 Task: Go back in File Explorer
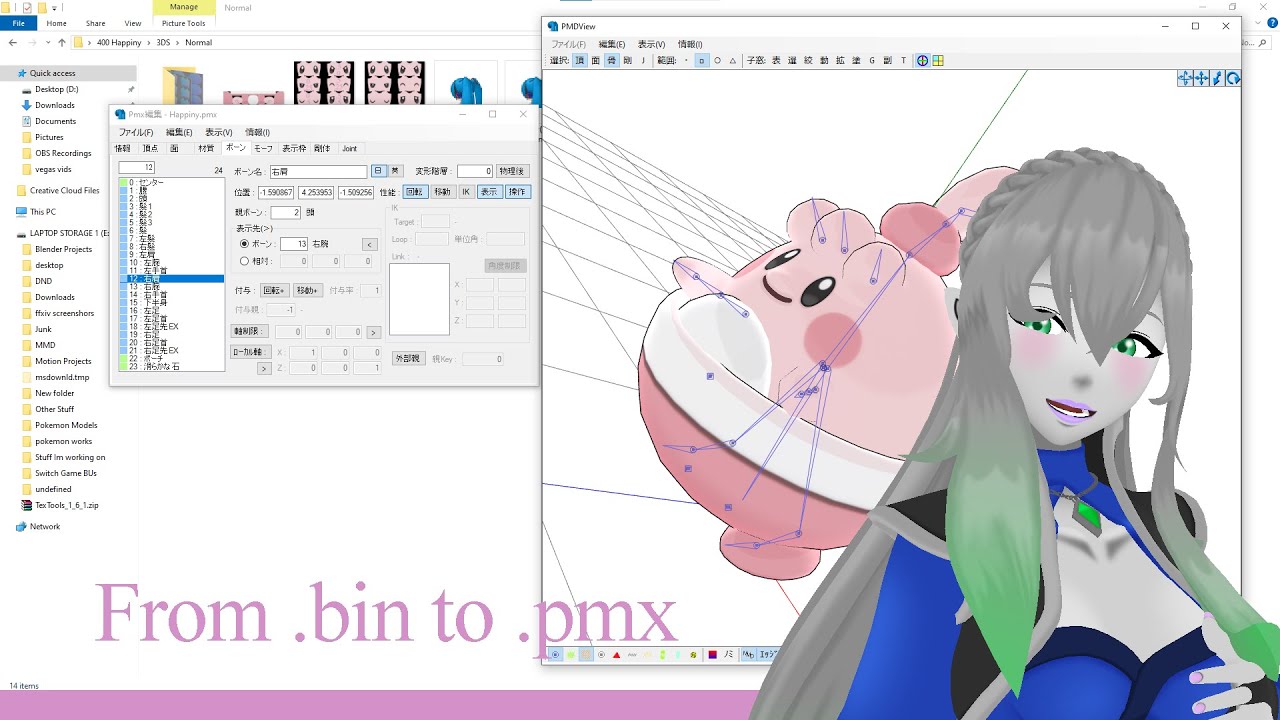(x=13, y=42)
